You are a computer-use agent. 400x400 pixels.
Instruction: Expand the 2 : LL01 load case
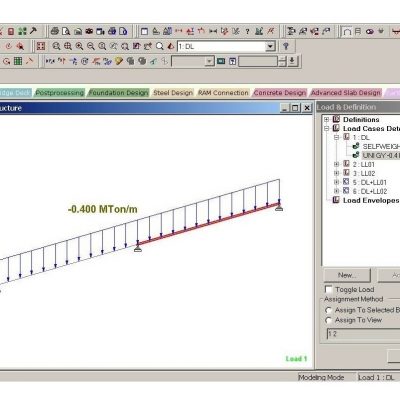337,164
